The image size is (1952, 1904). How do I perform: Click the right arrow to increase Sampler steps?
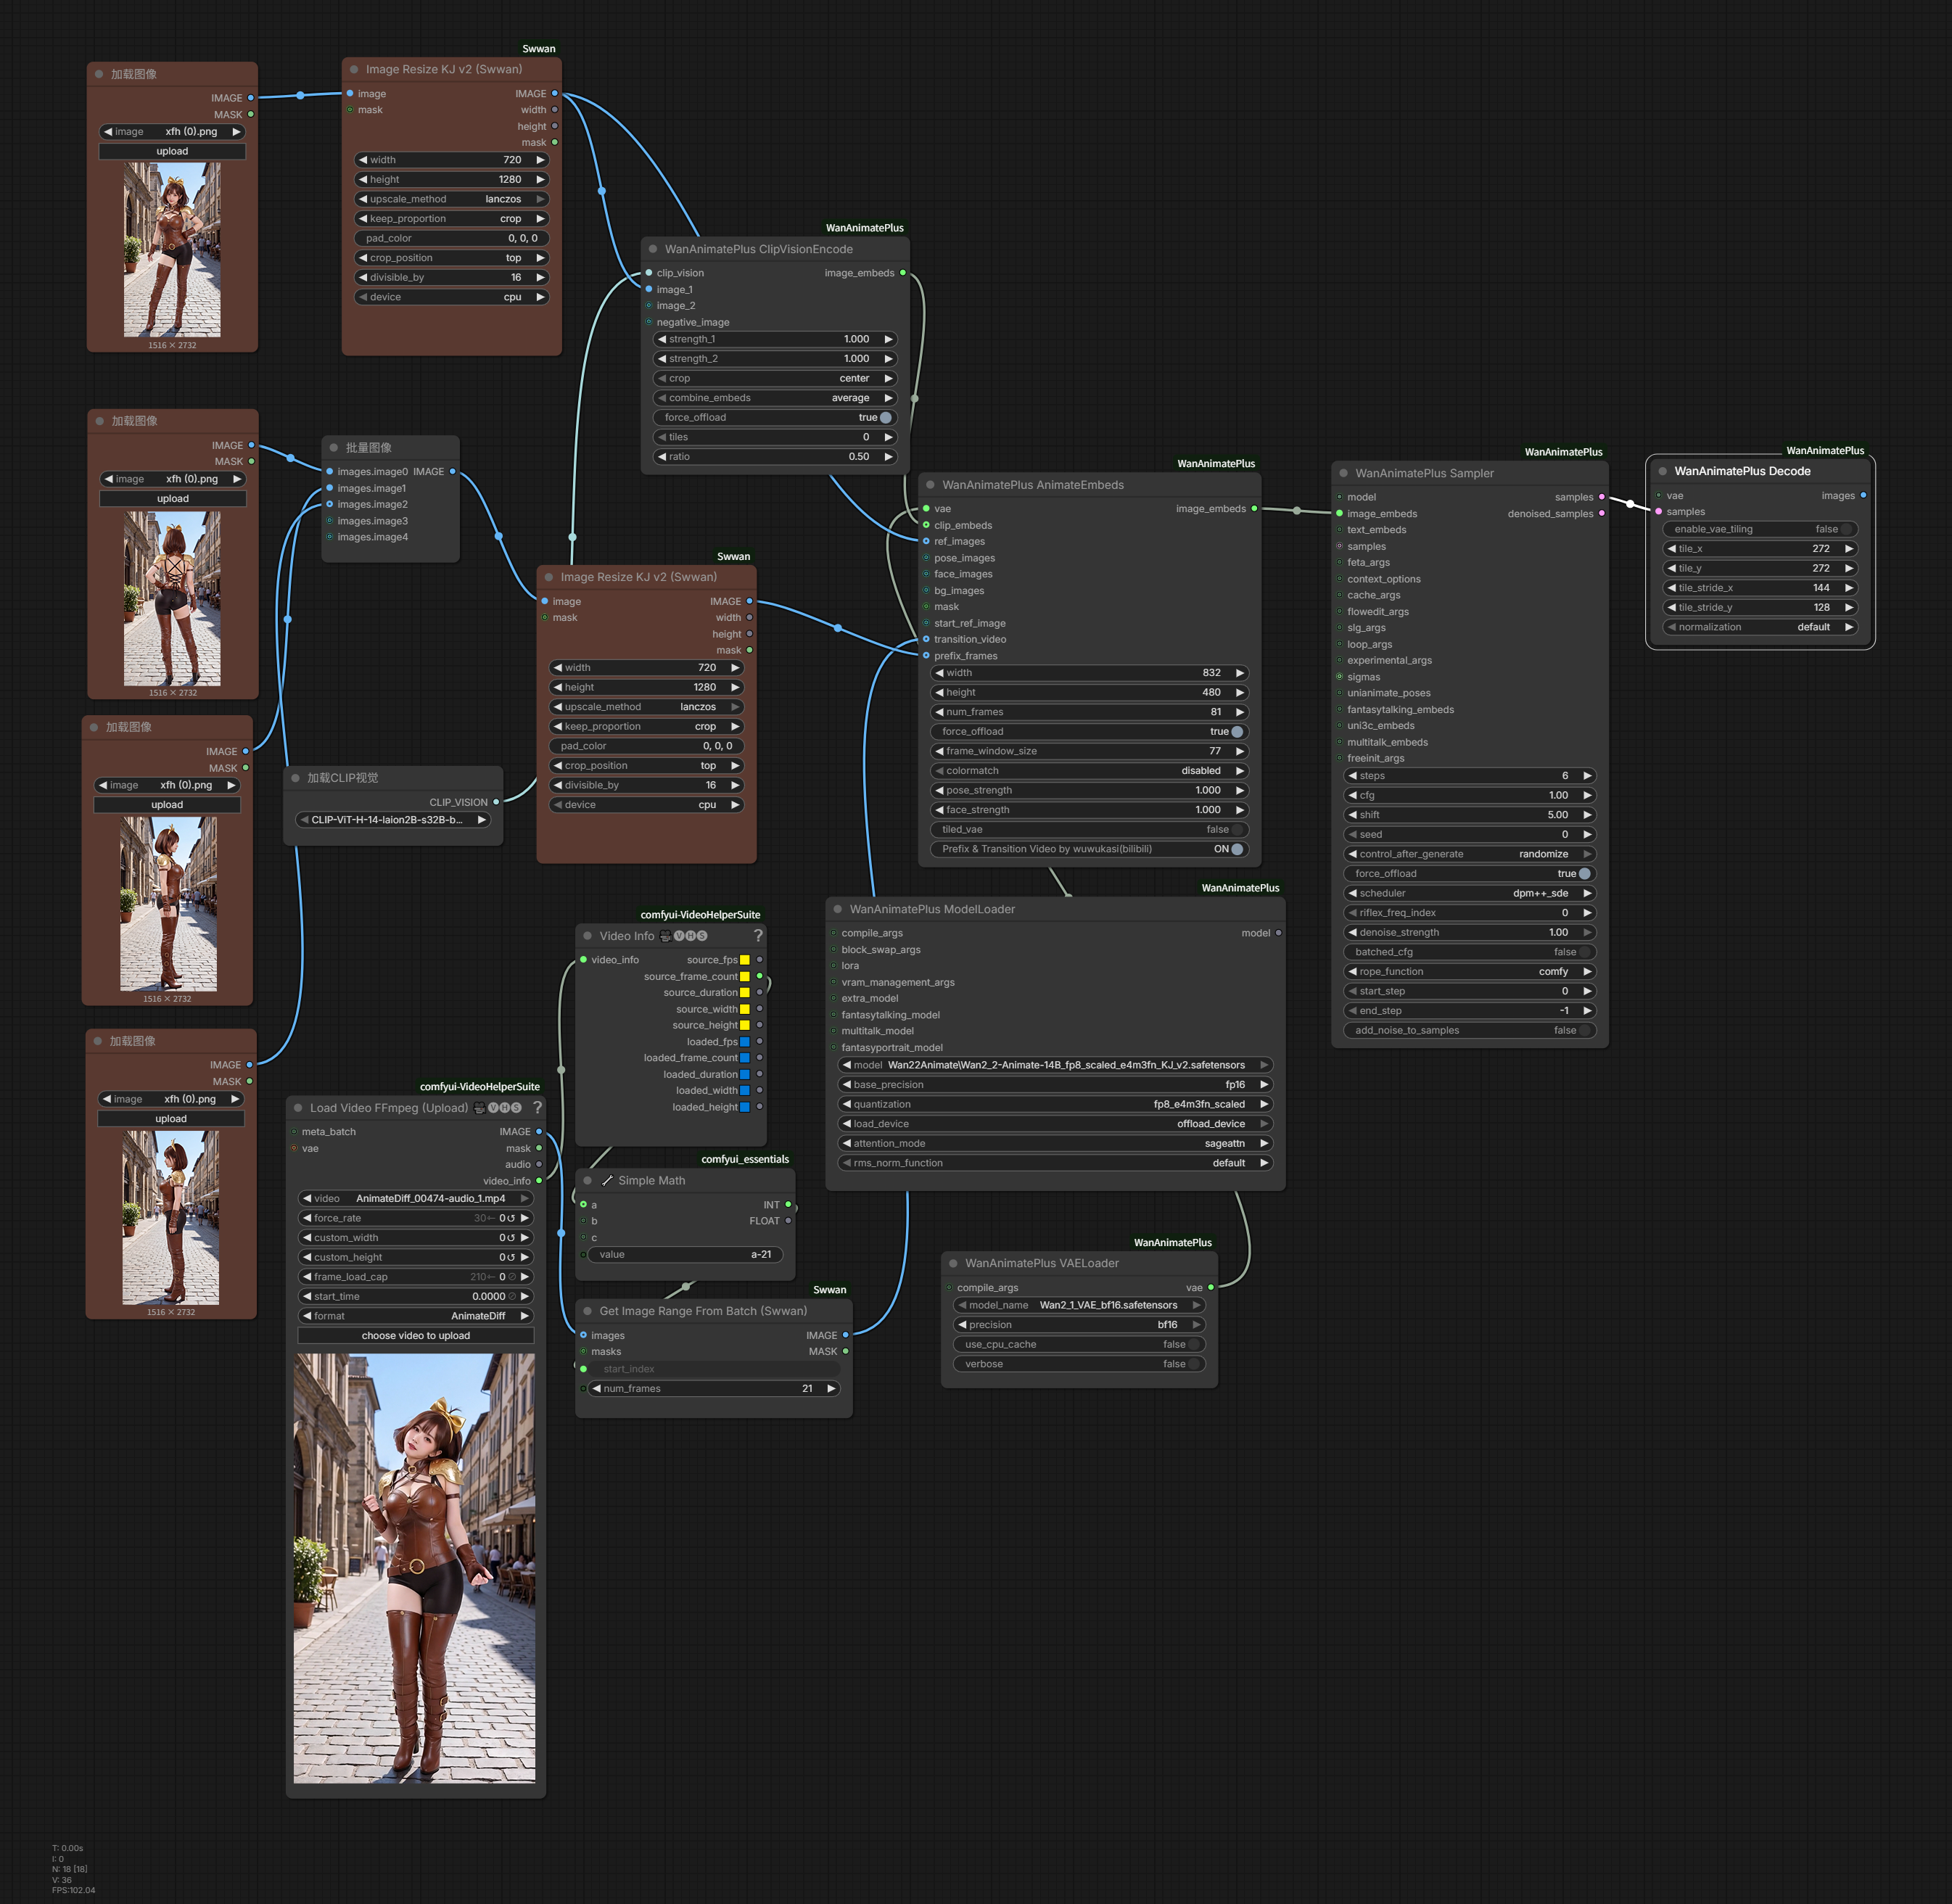tap(1587, 776)
